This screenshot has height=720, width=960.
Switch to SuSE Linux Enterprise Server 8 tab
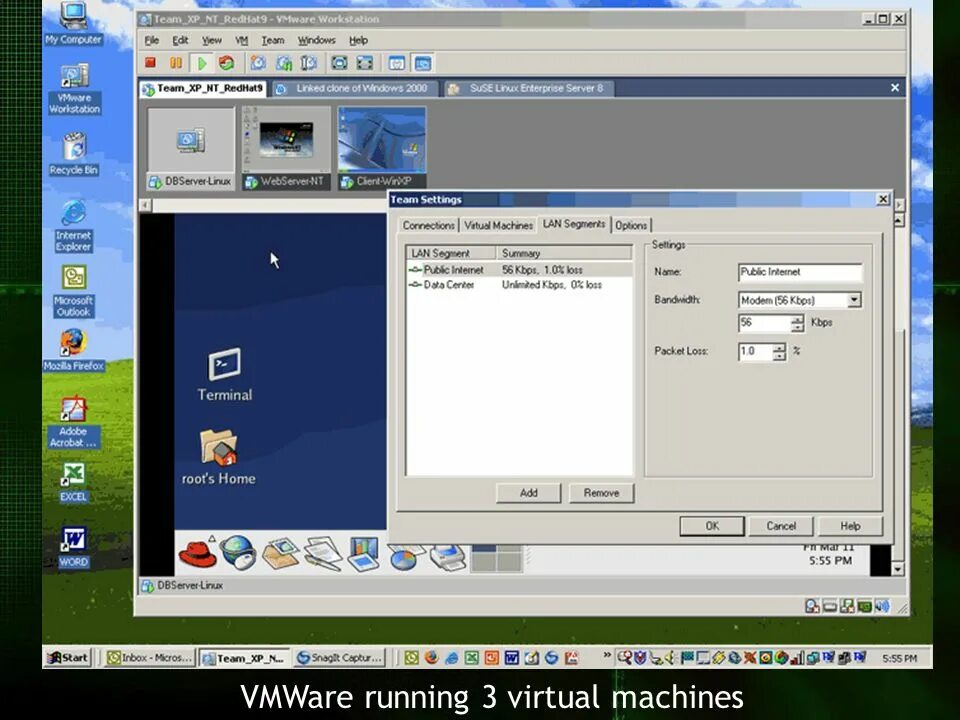pos(529,89)
